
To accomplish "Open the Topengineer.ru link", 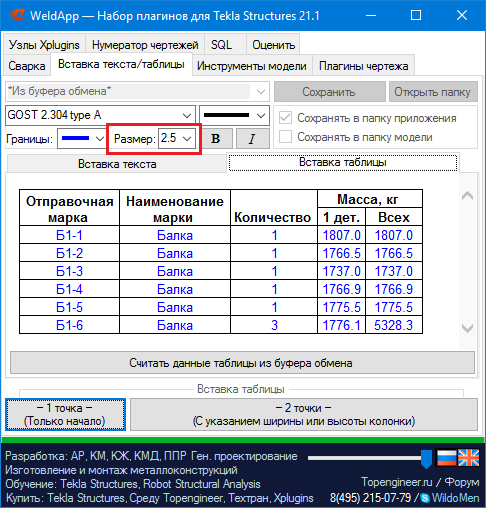I will tap(397, 482).
